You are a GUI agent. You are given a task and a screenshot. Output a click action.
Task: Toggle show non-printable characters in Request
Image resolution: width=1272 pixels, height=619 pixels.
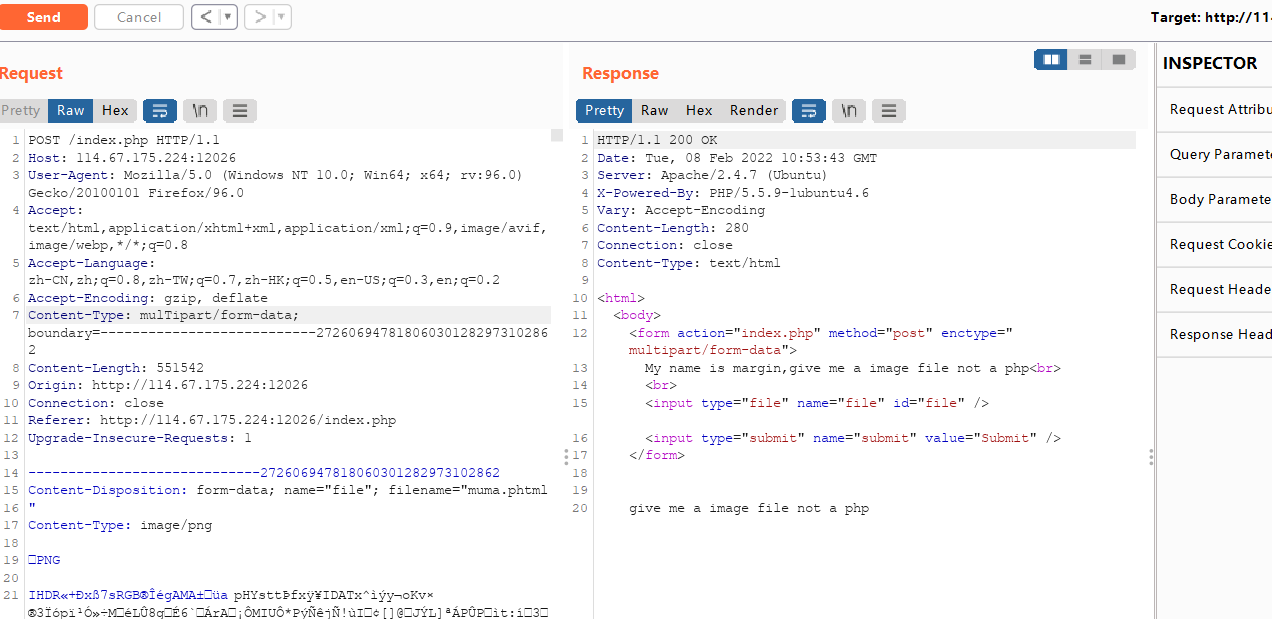coord(200,110)
